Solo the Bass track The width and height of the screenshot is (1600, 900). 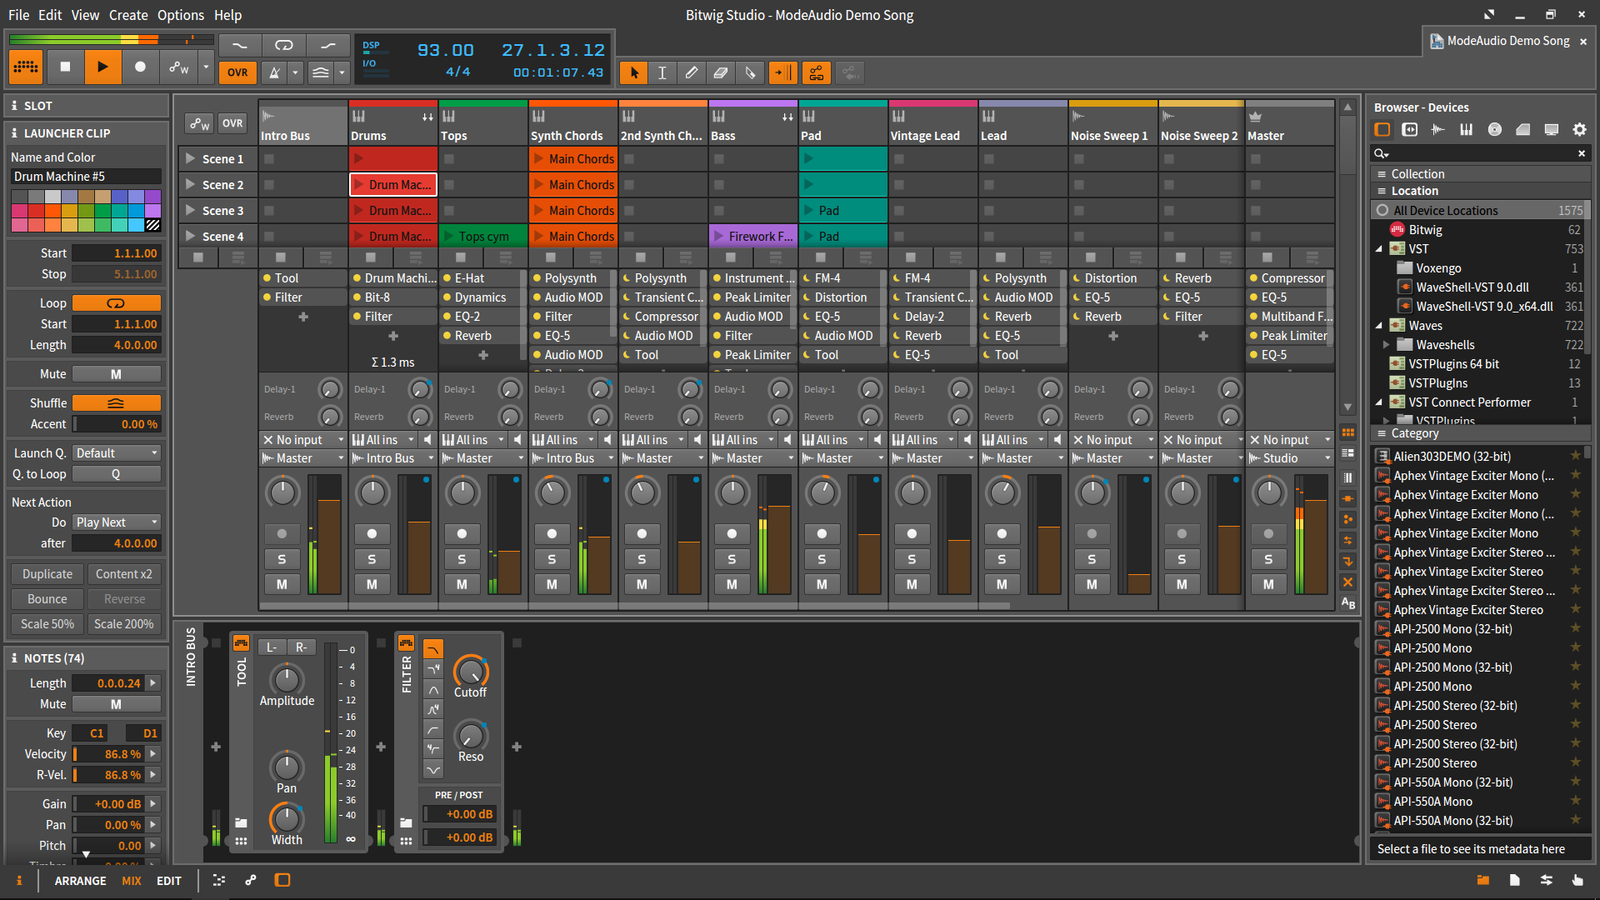[732, 559]
